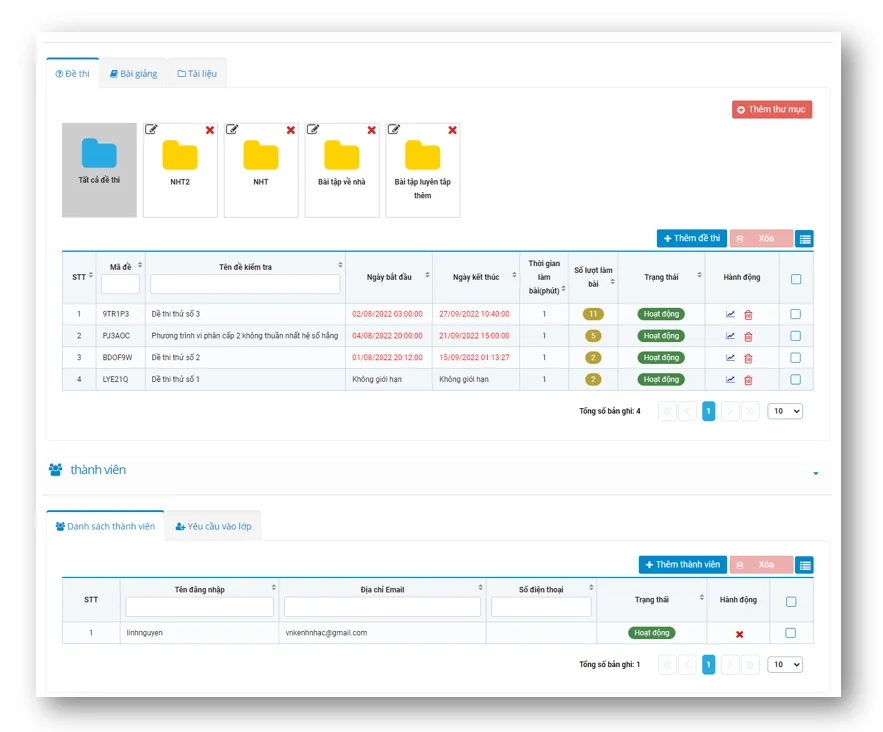Remove member linhnguyen with red X
883x732 pixels.
739,634
